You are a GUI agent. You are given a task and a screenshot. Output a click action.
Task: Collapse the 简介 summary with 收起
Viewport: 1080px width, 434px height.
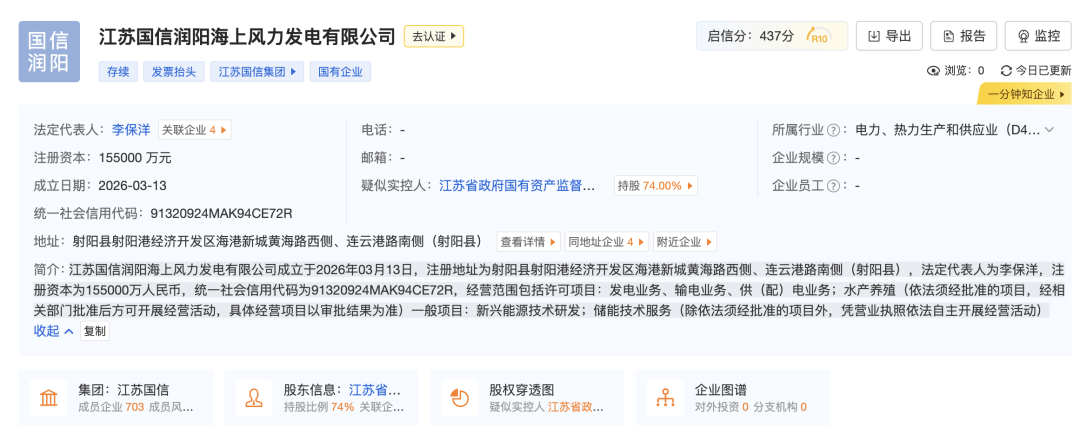[54, 331]
